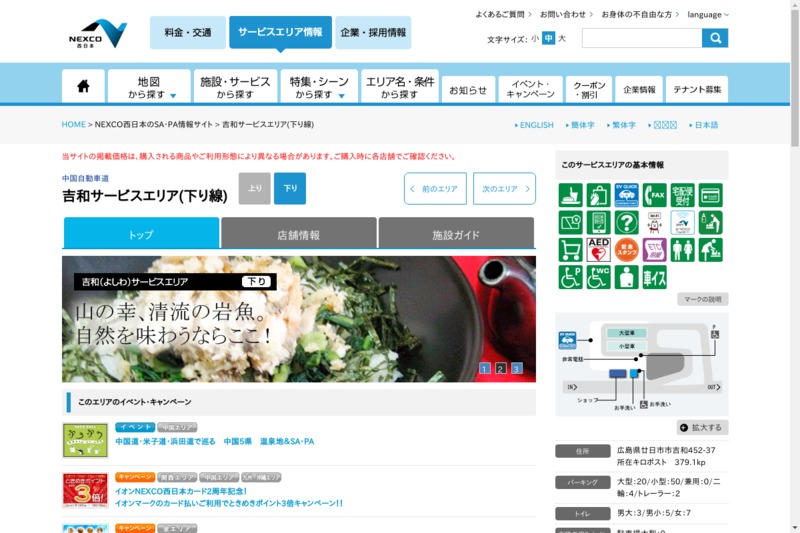Expand the 地図から探す menu
Viewport: 800px width, 533px height.
(149, 87)
